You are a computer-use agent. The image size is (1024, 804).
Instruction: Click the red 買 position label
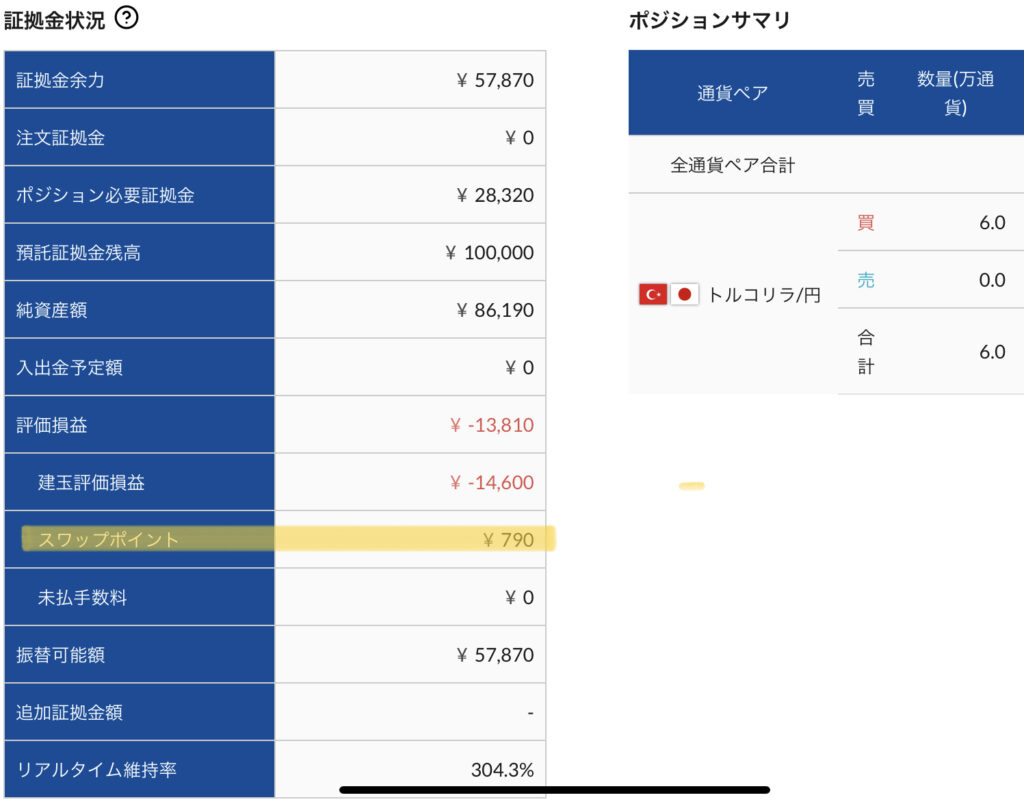pyautogui.click(x=866, y=223)
